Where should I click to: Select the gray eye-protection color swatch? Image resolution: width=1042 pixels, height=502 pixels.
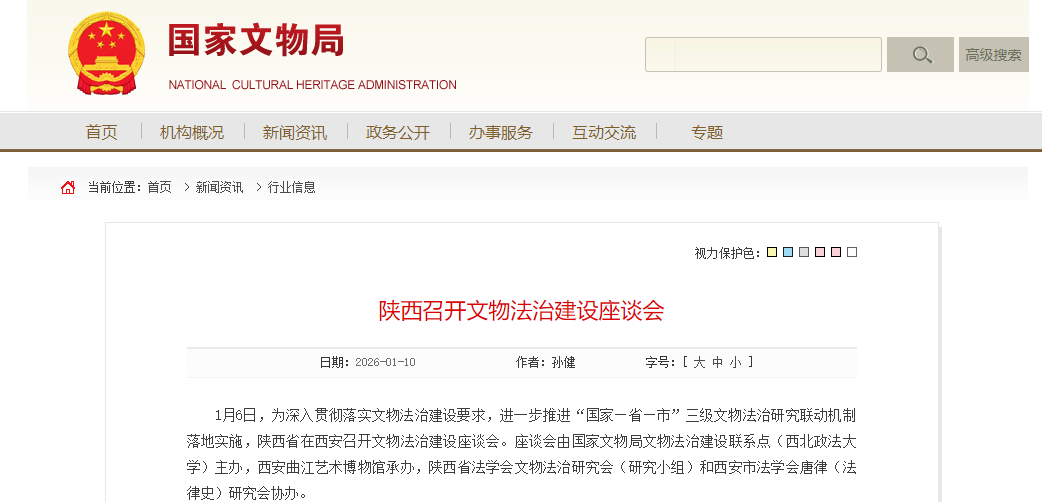click(x=804, y=252)
